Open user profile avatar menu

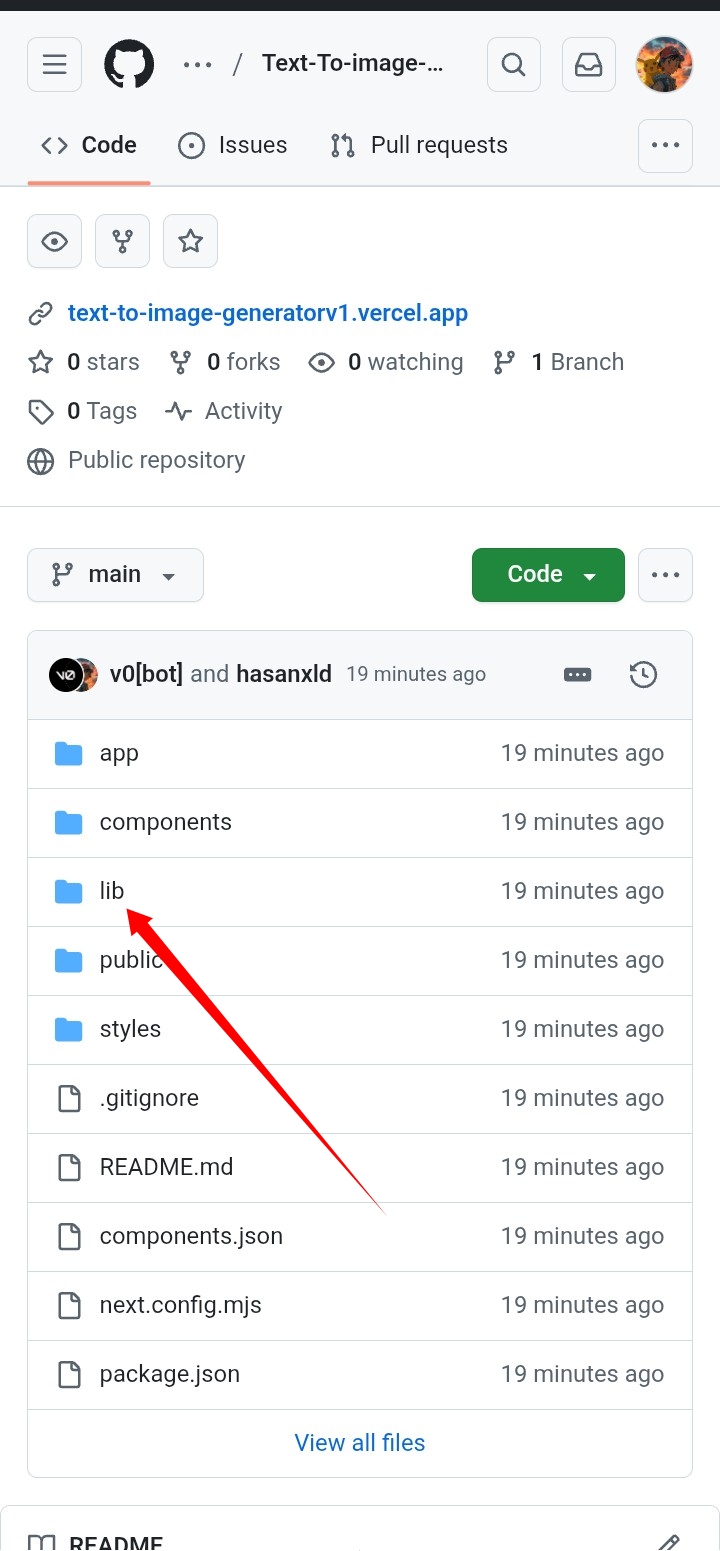[664, 65]
